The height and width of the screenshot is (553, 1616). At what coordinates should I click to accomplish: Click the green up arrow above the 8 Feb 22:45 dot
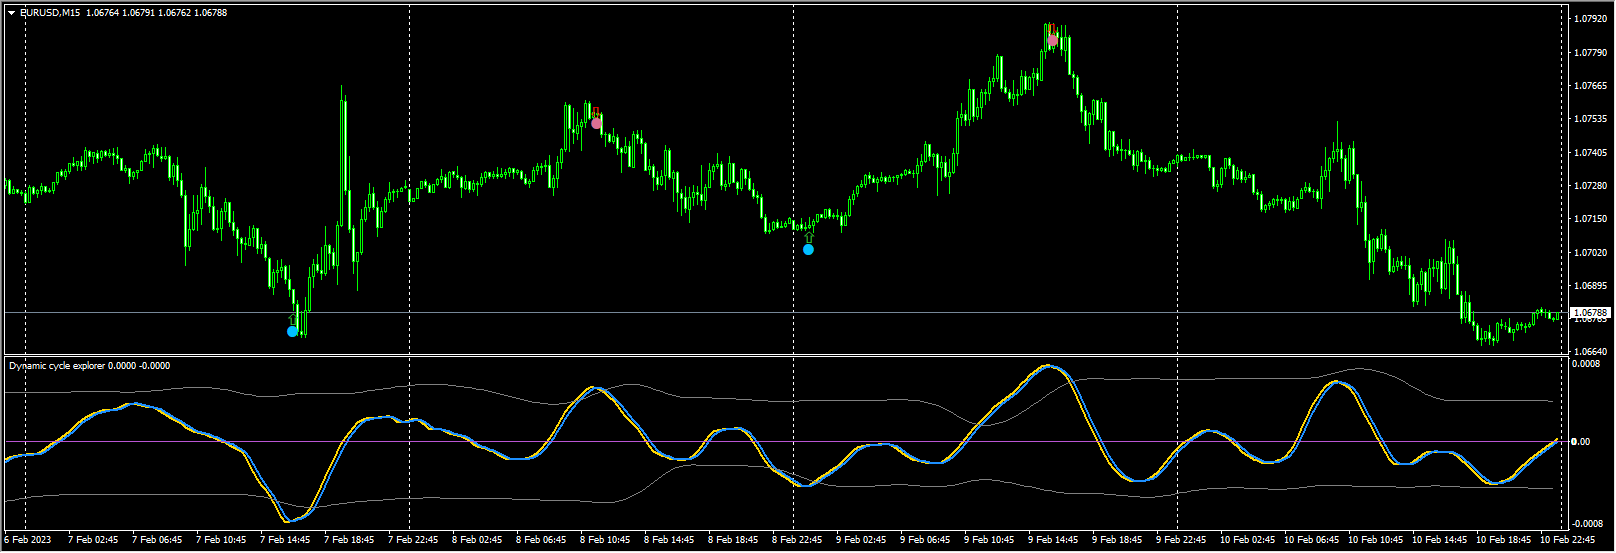point(808,237)
